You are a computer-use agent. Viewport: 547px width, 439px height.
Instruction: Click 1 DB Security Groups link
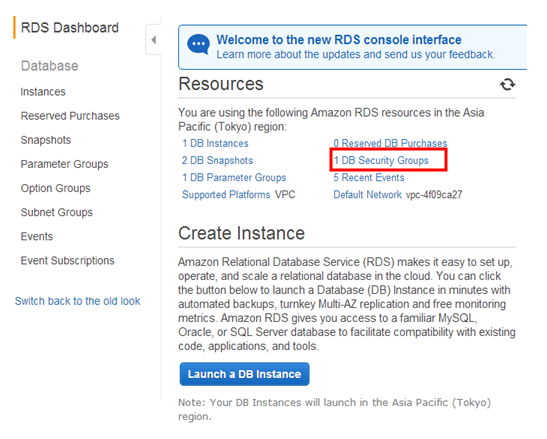[x=381, y=160]
